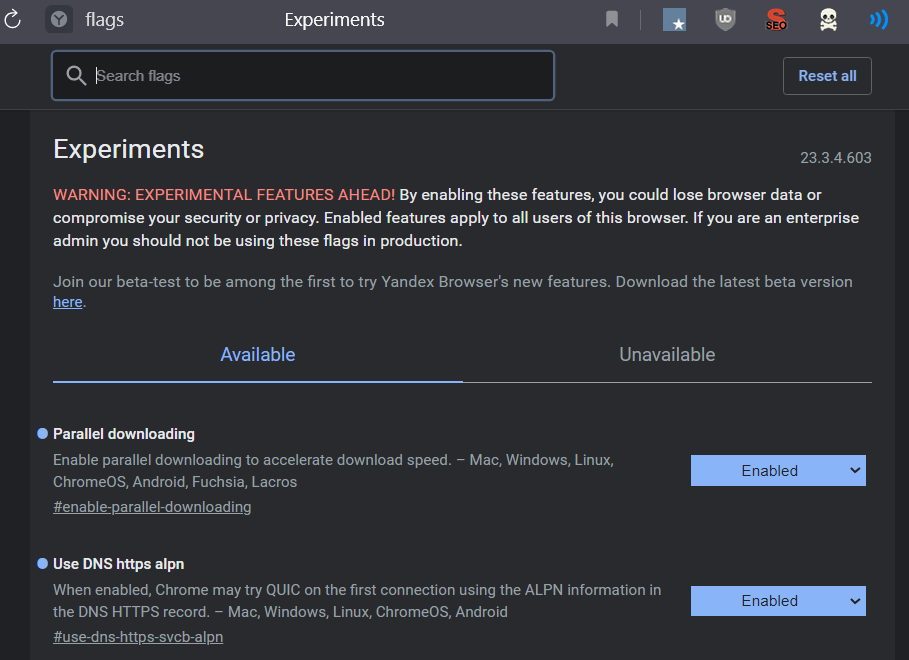Click the Experiments main heading
The image size is (909, 660).
(x=129, y=150)
